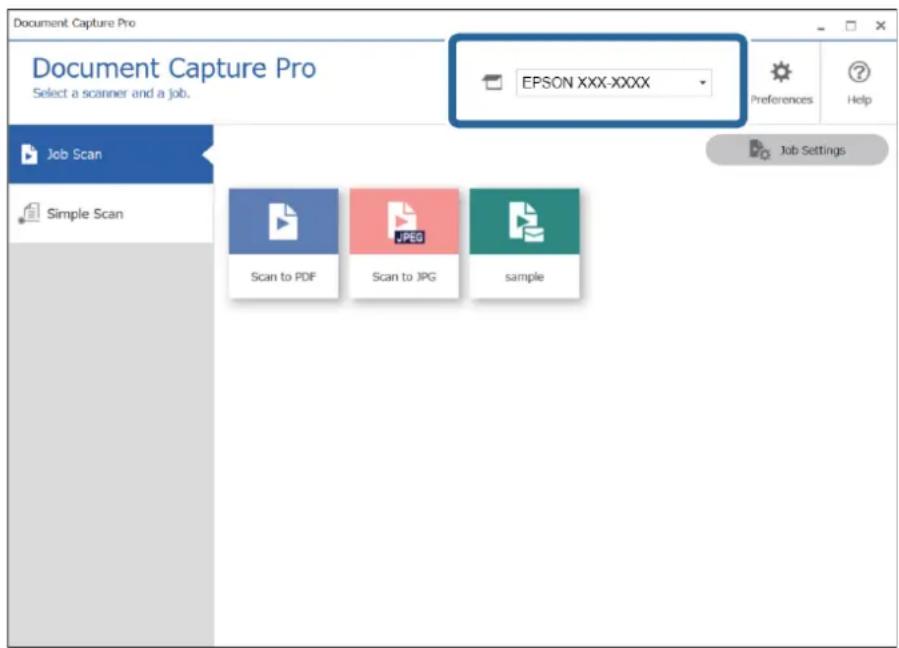Viewport: 899px width, 648px height.
Task: Click the sample job icon
Action: point(525,221)
